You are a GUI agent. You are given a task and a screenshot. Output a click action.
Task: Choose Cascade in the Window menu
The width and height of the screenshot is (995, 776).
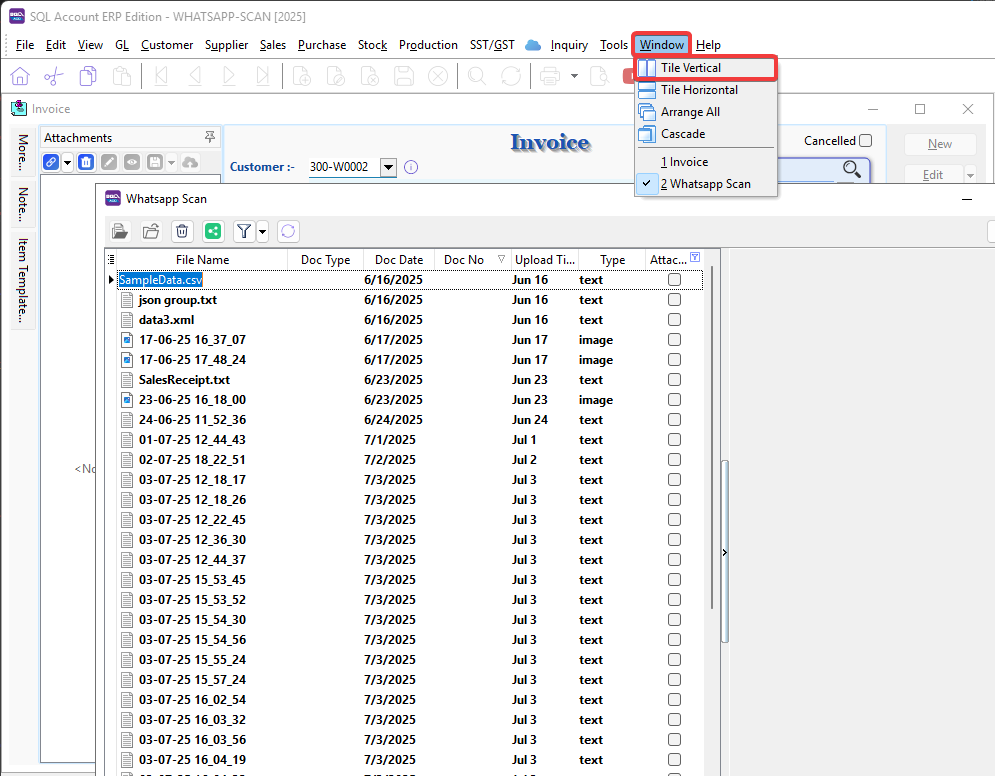pos(682,134)
